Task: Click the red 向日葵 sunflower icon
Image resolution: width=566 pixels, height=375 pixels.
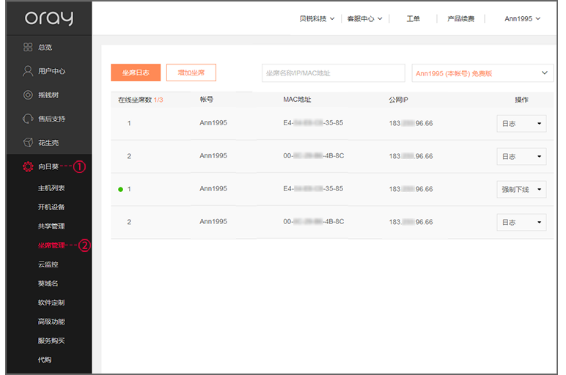Action: (28, 166)
